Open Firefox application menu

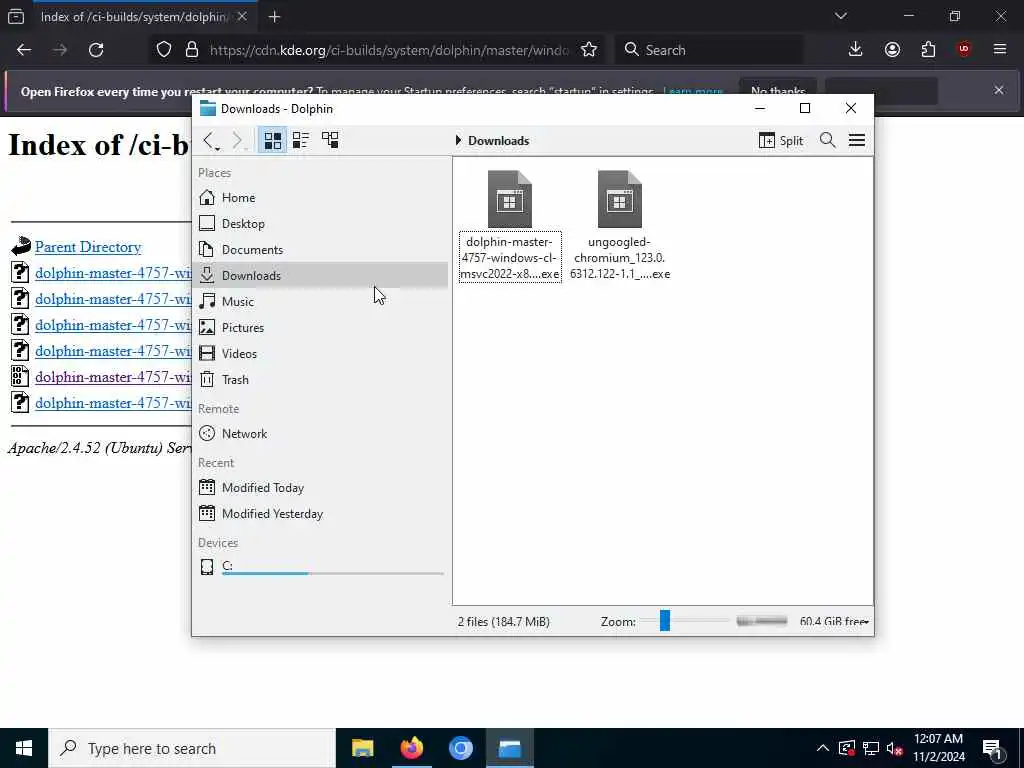tap(1000, 50)
